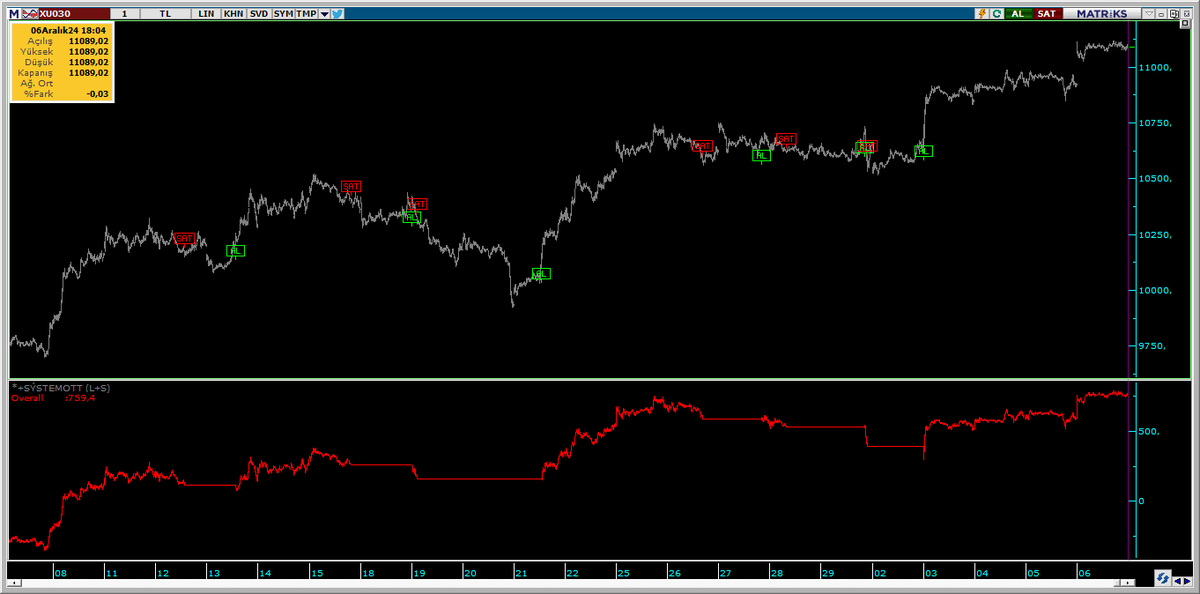The width and height of the screenshot is (1200, 594).
Task: Select the AL signal marker near day 21
Action: (541, 274)
